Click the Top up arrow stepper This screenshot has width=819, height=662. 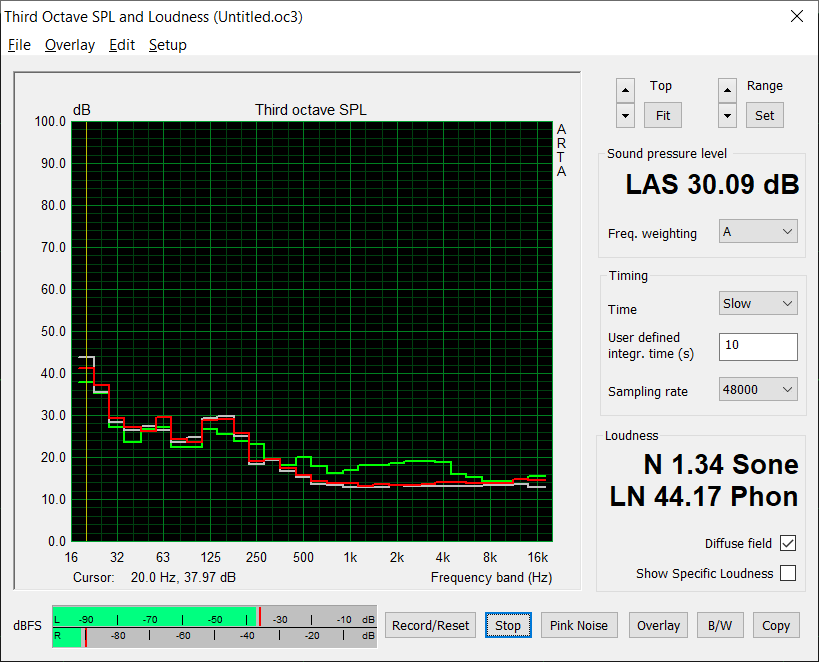tap(625, 90)
